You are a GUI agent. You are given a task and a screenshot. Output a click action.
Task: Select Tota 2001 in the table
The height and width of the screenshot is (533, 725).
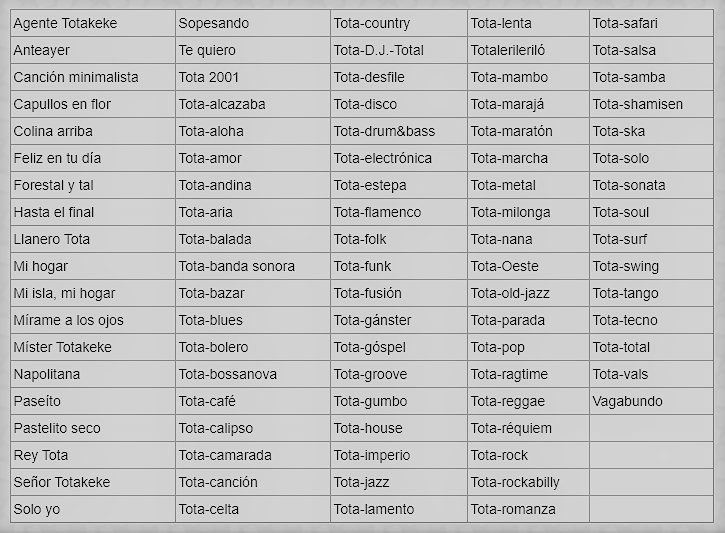coord(207,77)
